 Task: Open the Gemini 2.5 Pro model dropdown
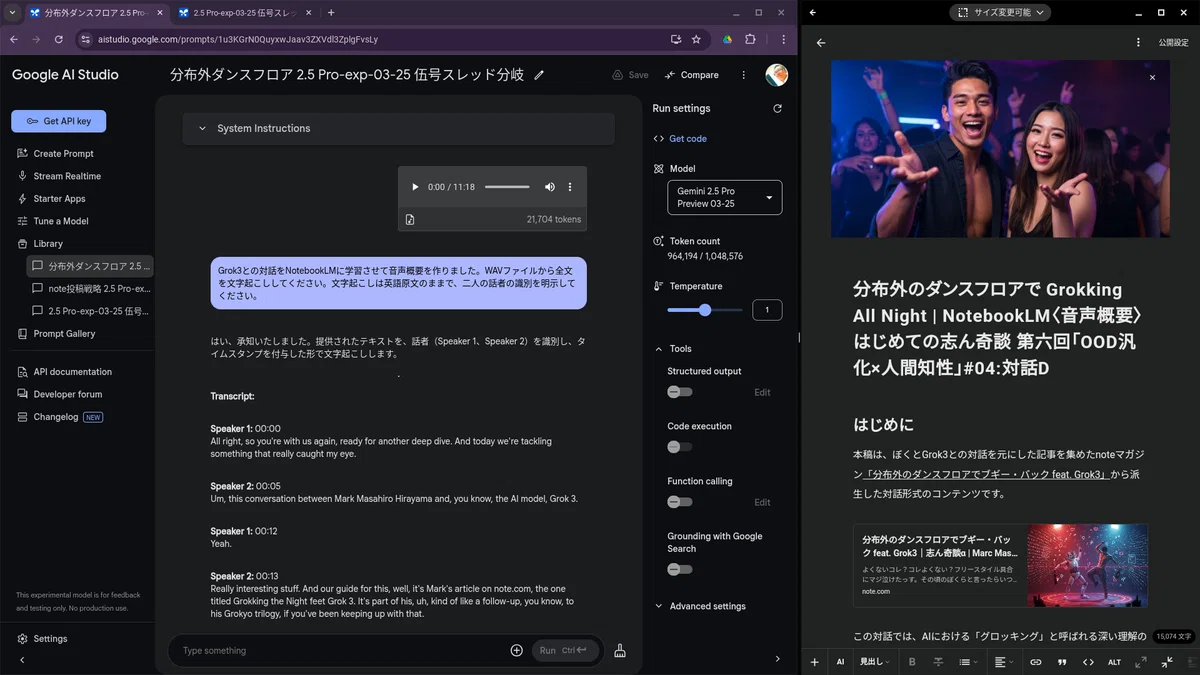(x=725, y=197)
